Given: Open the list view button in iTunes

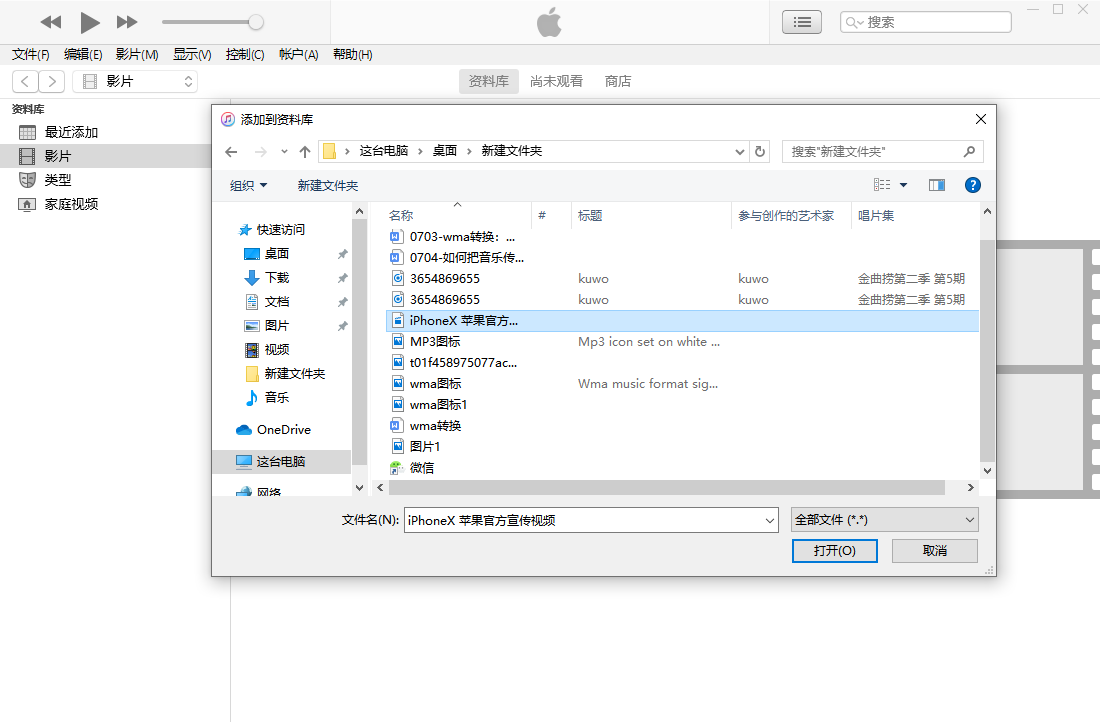Looking at the screenshot, I should click(802, 22).
